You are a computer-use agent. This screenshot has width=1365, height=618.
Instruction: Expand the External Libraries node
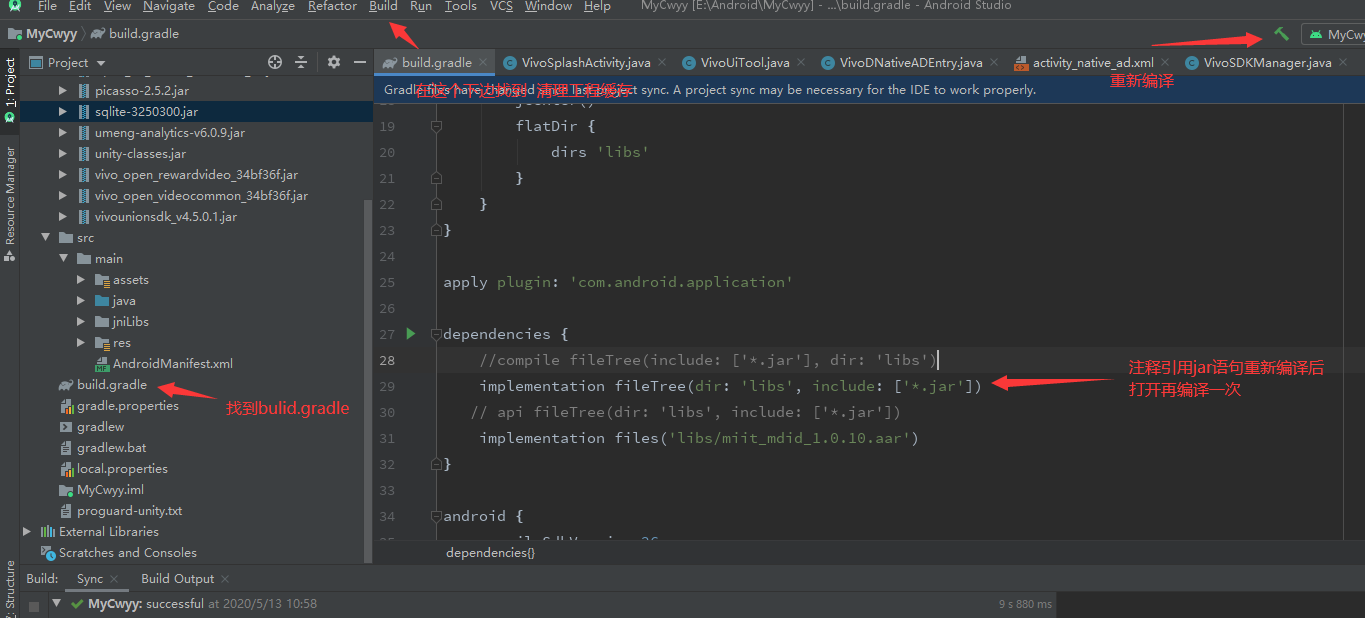pyautogui.click(x=26, y=531)
